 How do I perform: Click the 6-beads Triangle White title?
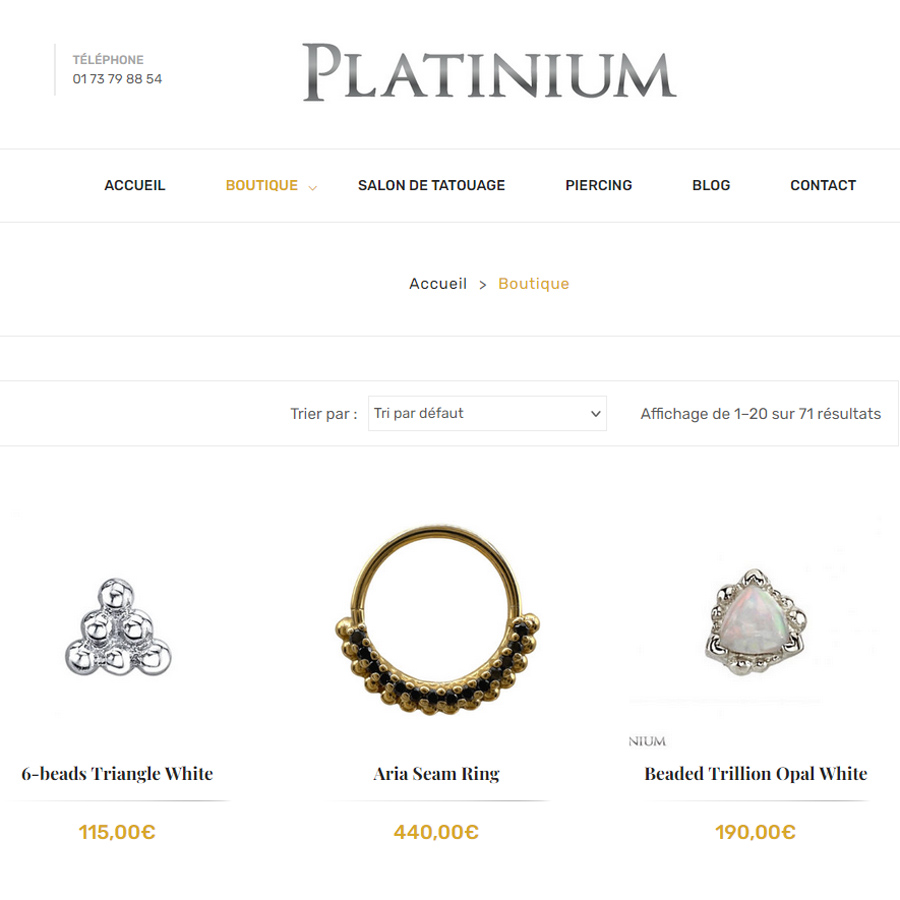[117, 774]
